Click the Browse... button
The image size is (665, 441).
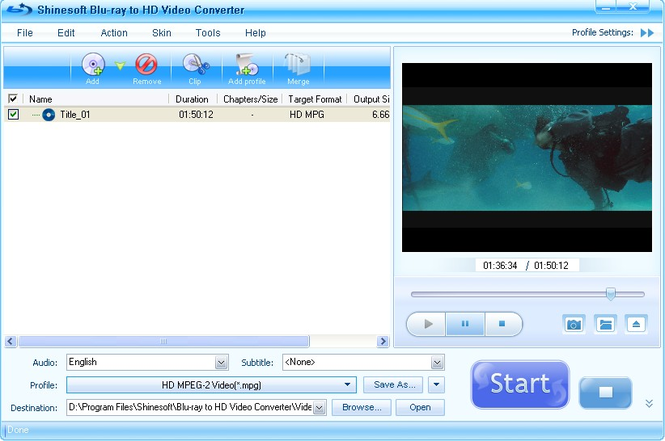(361, 408)
